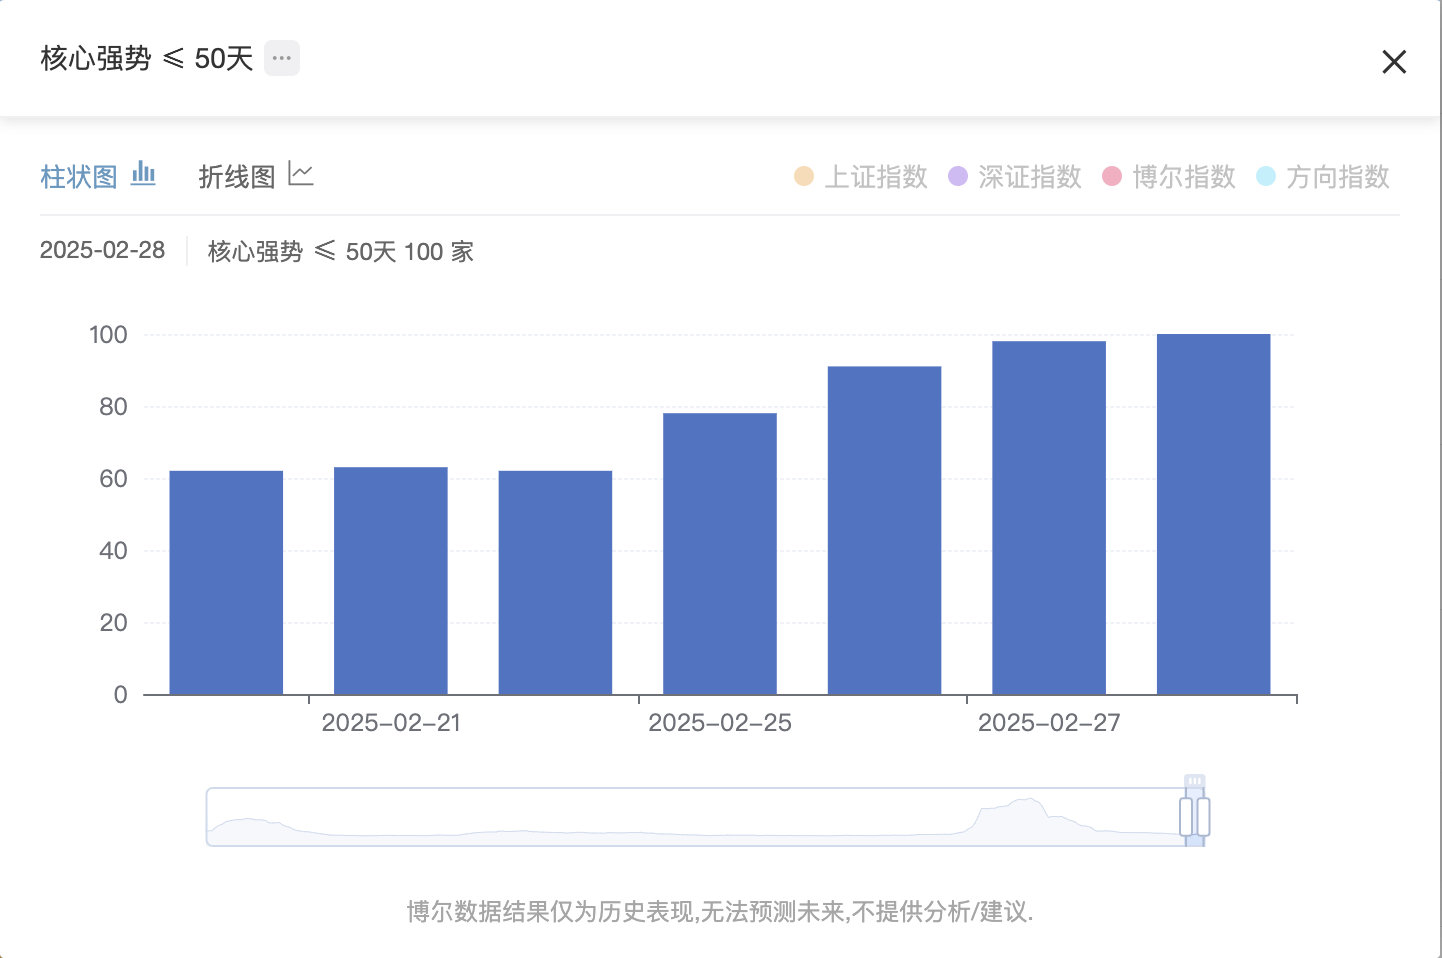Select the bar above 2025-02-25
This screenshot has height=958, width=1442.
pos(720,554)
